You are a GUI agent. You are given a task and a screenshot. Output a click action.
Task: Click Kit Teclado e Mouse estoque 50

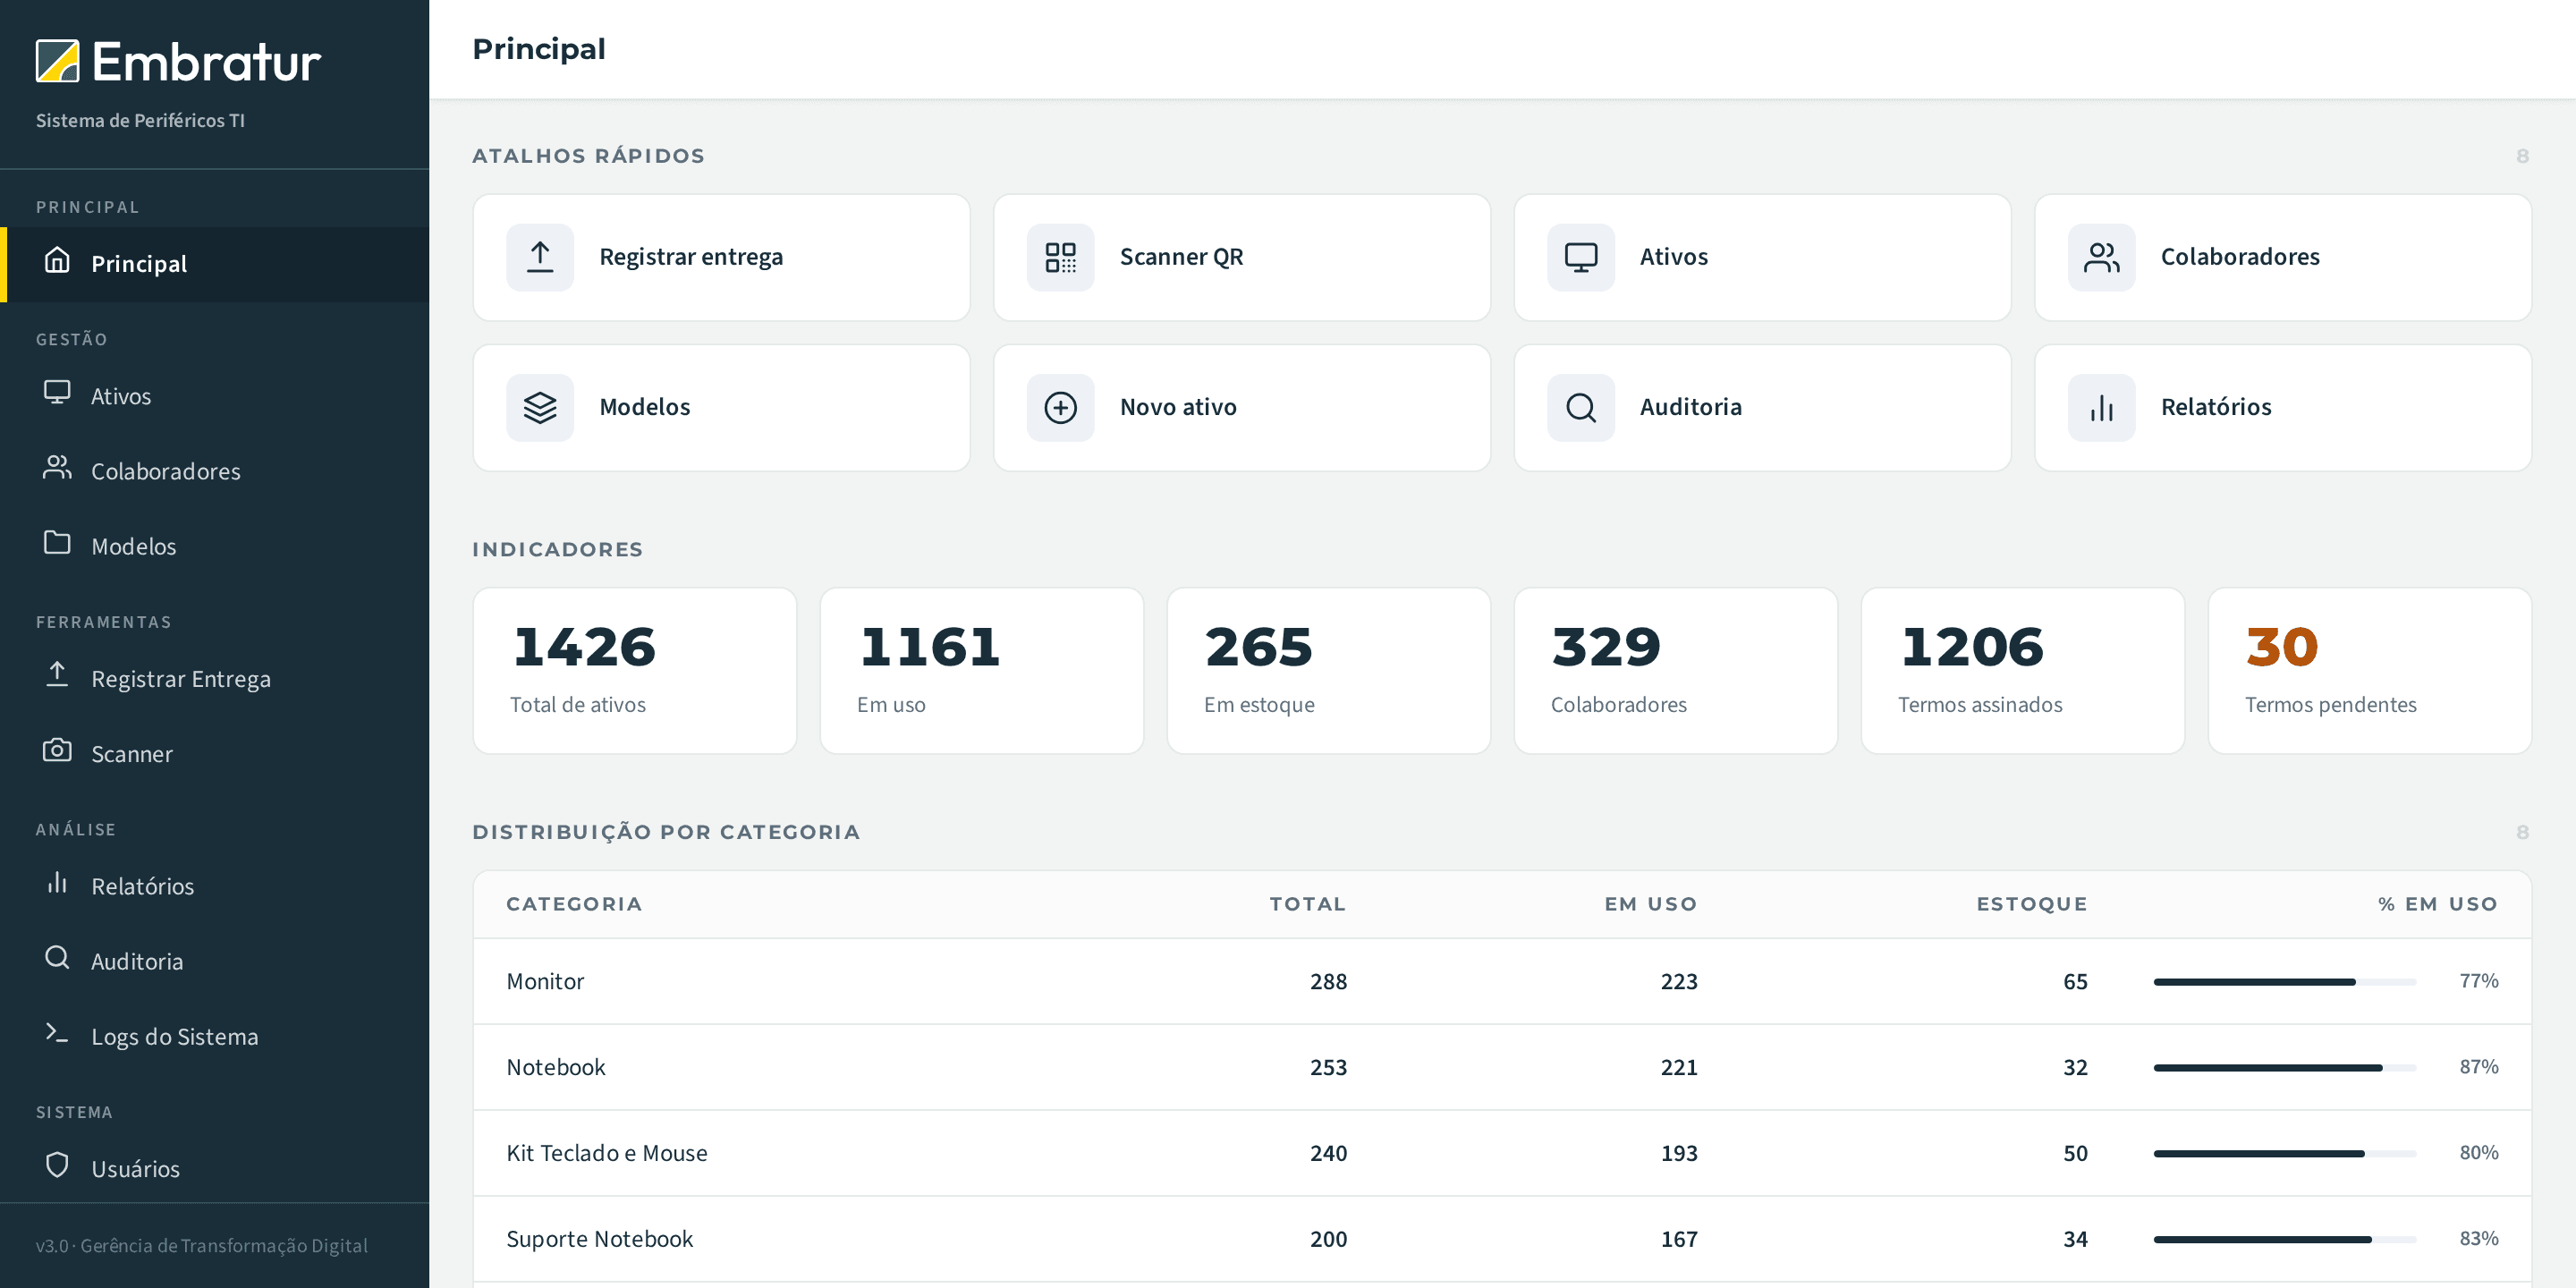coord(2075,1153)
